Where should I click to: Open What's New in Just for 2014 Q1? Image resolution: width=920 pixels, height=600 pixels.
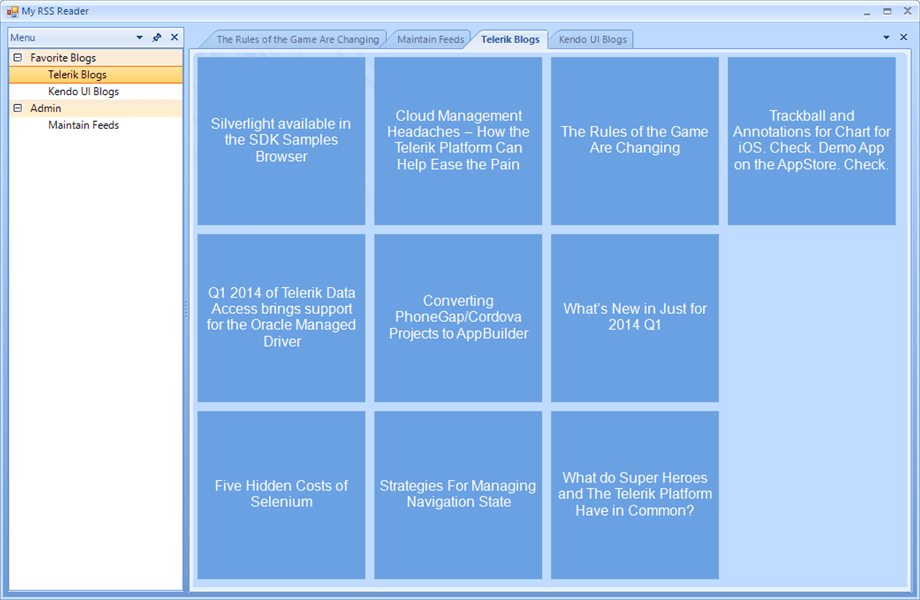tap(634, 317)
